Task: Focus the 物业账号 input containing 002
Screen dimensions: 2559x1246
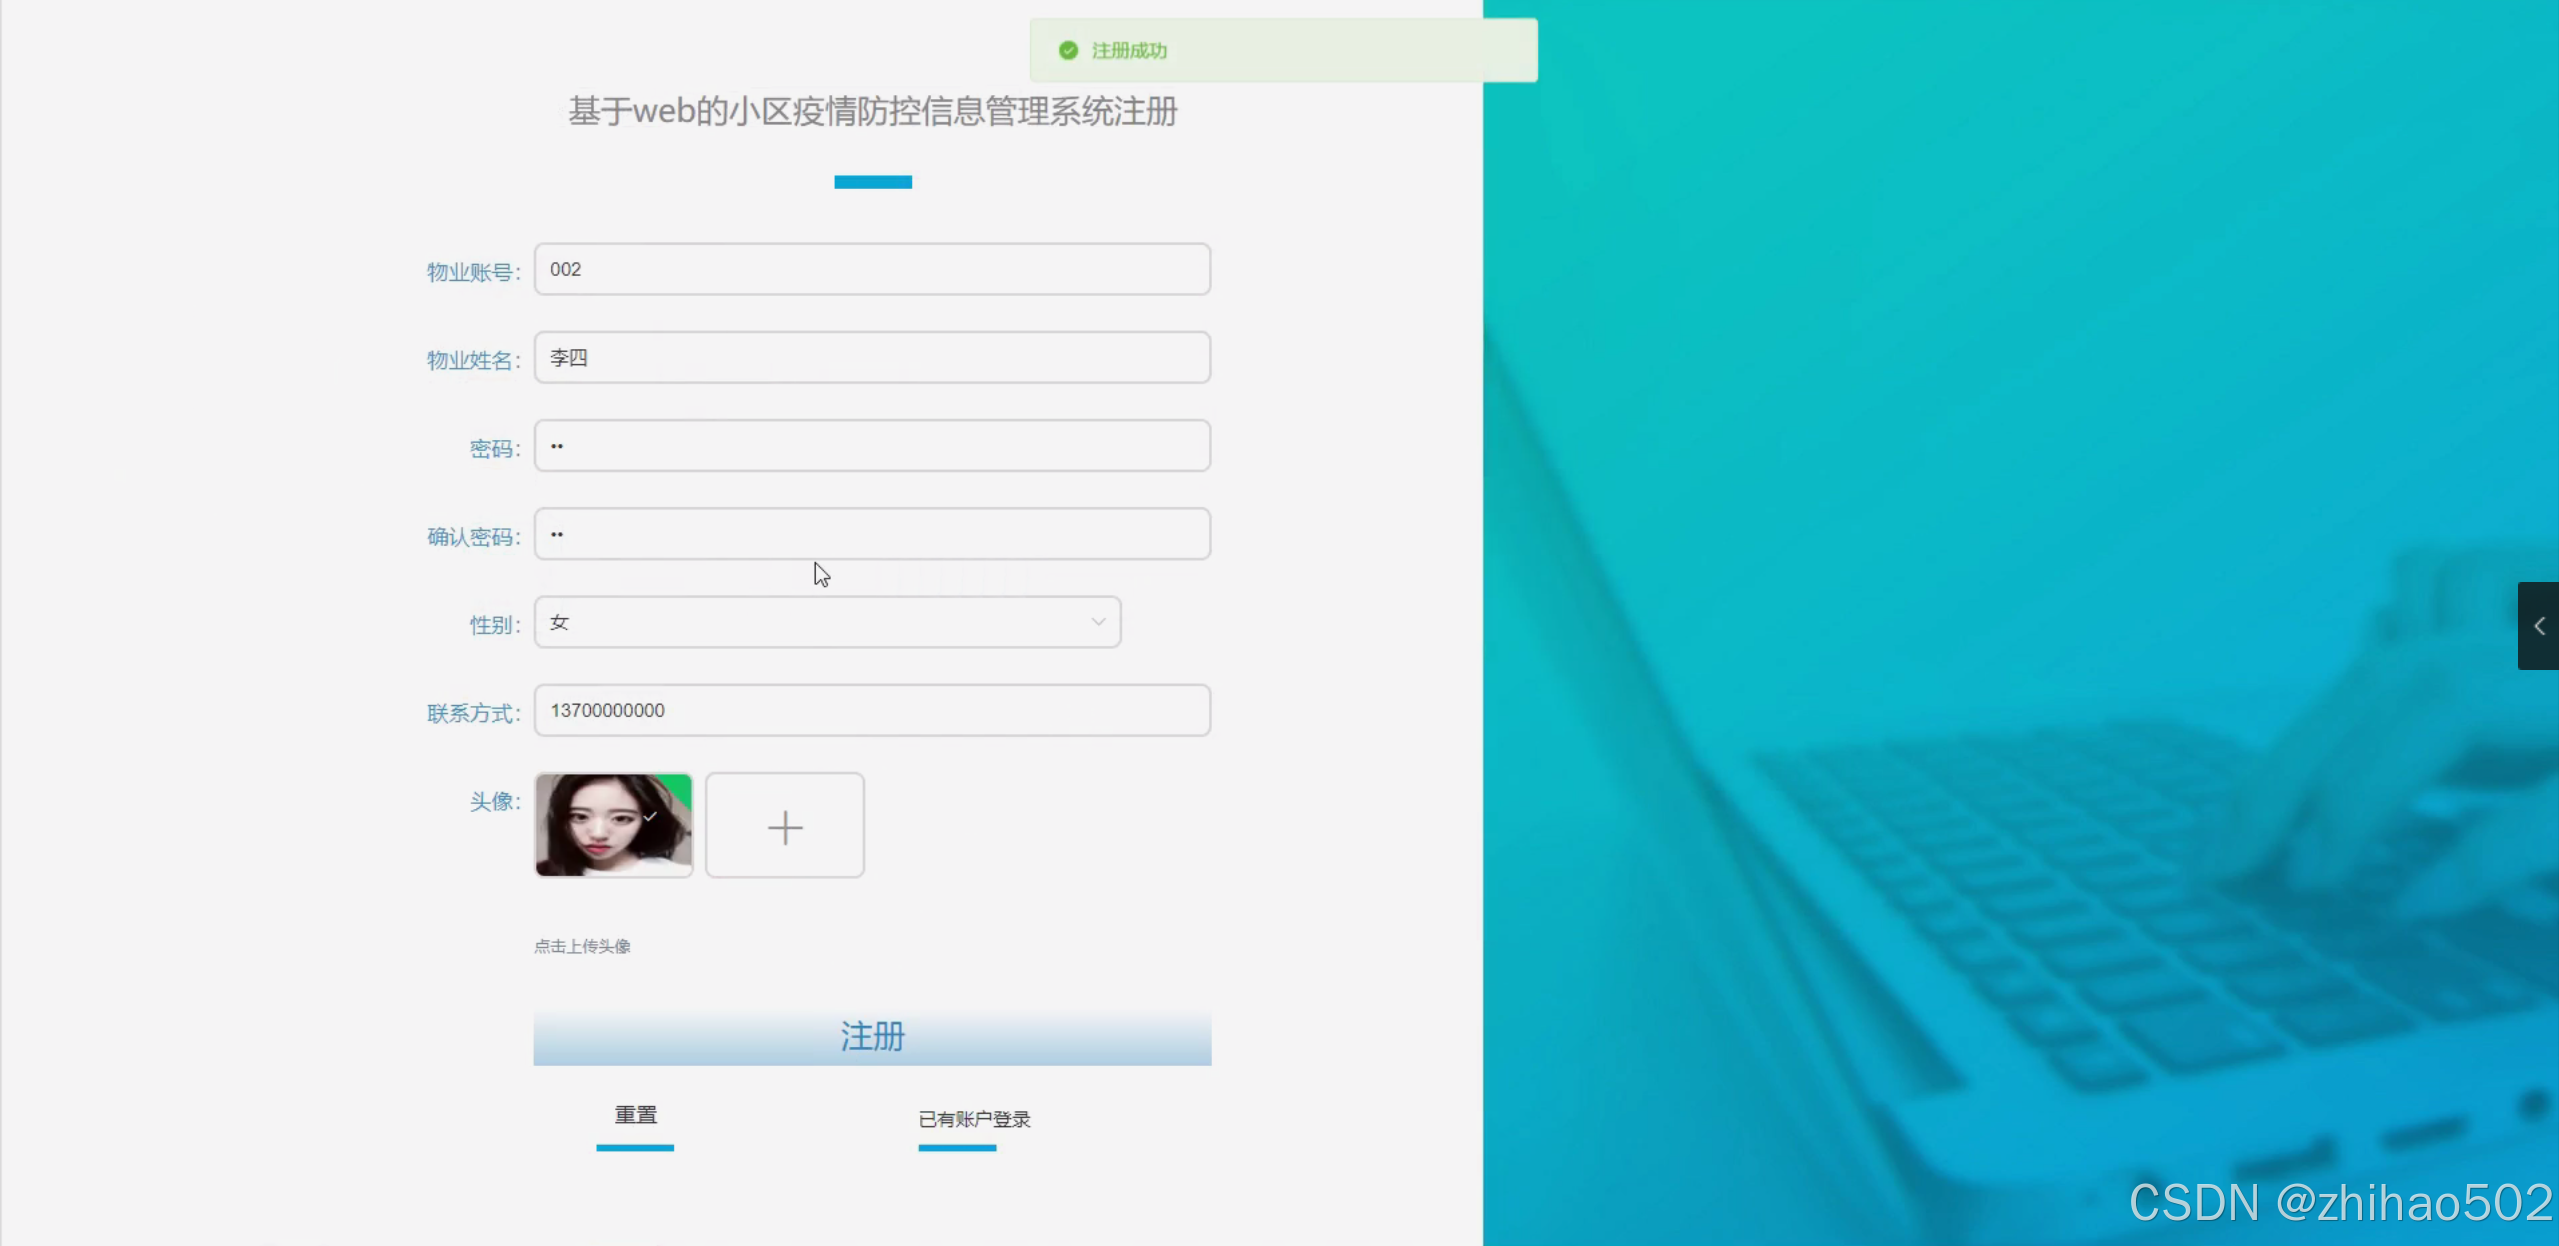Action: pos(870,268)
